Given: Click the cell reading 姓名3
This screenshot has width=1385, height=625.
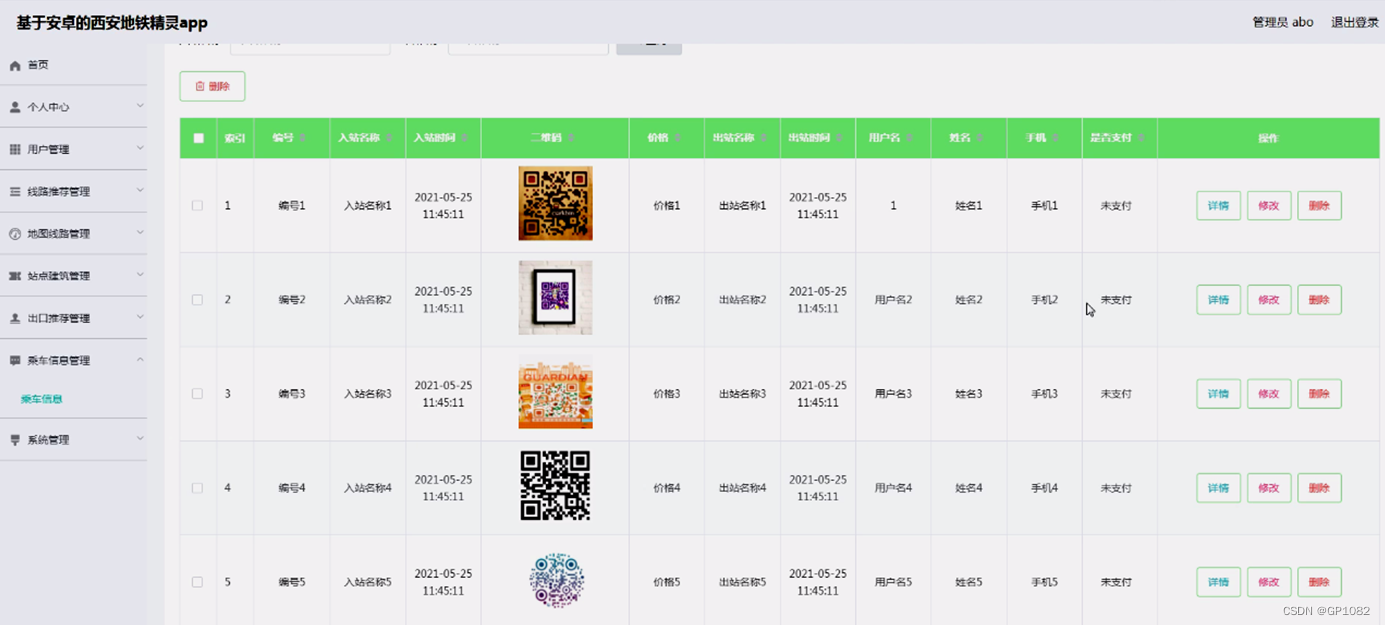Looking at the screenshot, I should [x=969, y=394].
